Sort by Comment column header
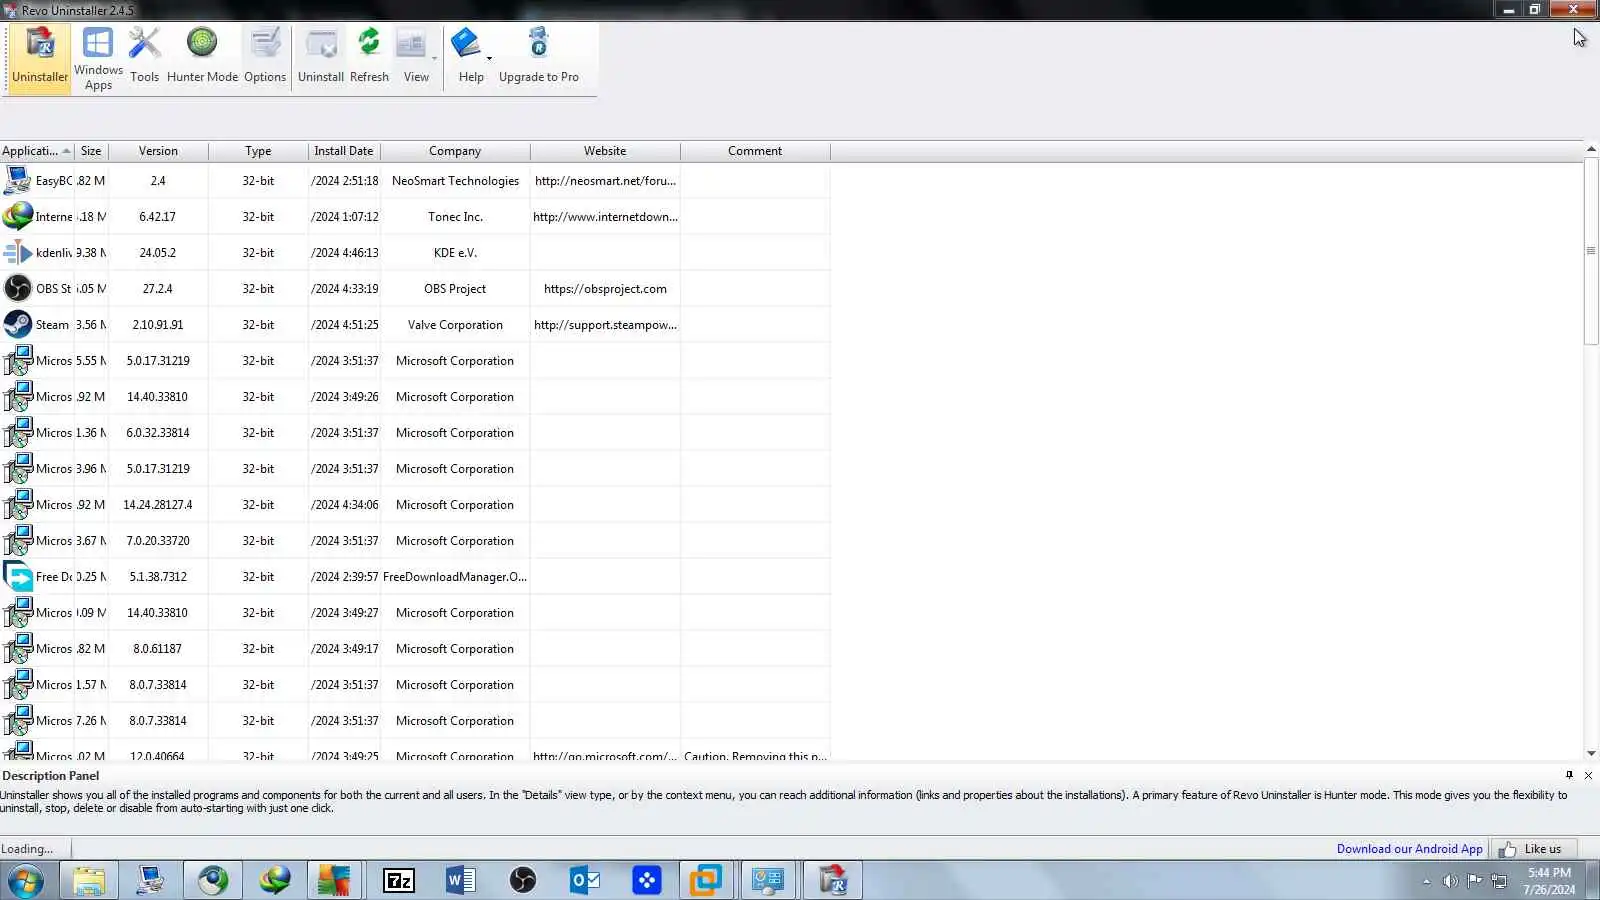This screenshot has width=1600, height=900. (x=755, y=151)
